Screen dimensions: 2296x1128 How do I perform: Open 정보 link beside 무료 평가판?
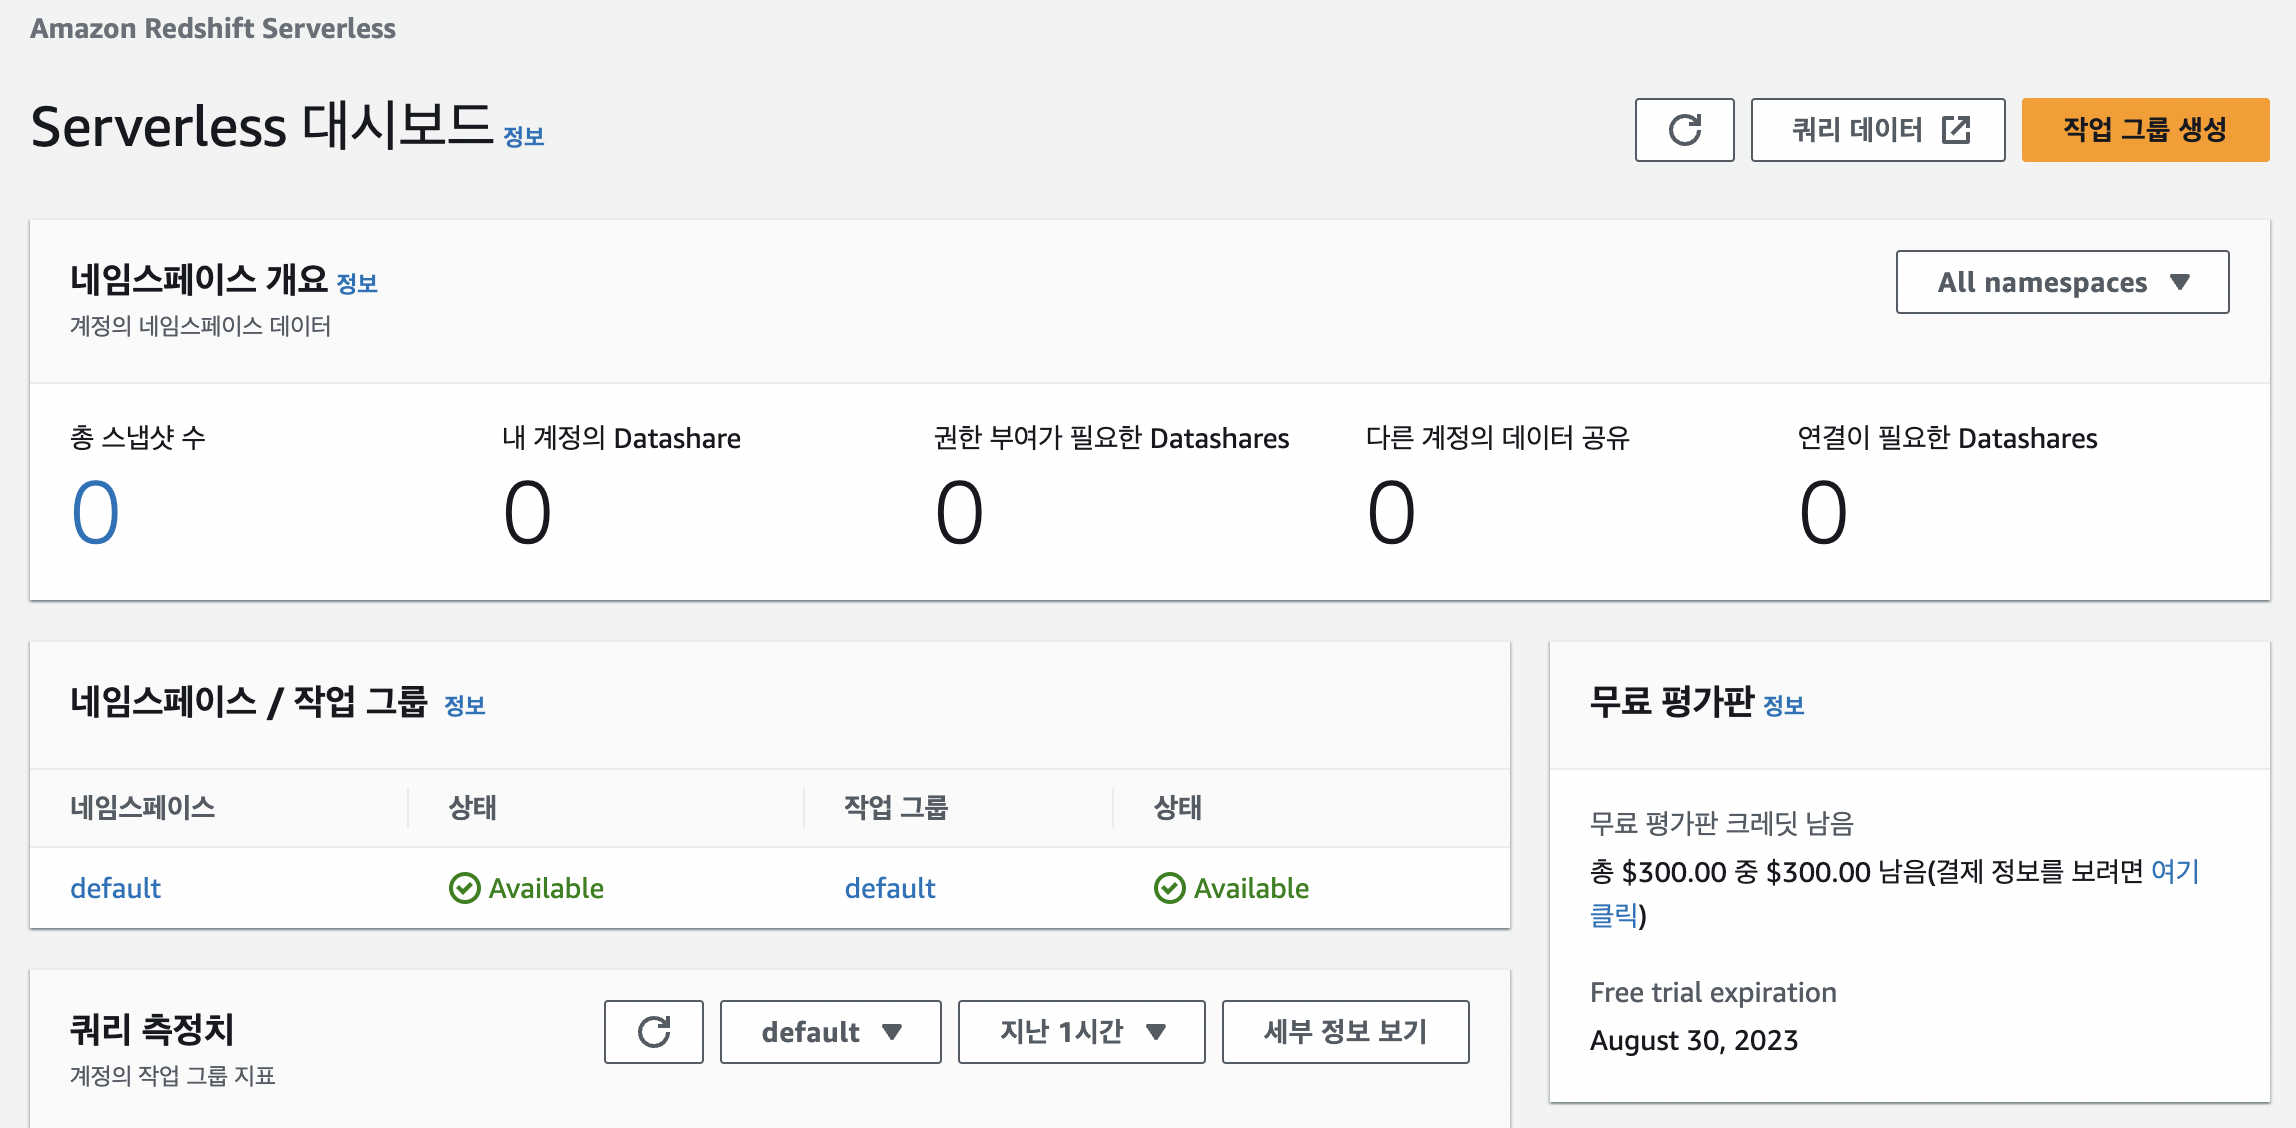click(1783, 706)
